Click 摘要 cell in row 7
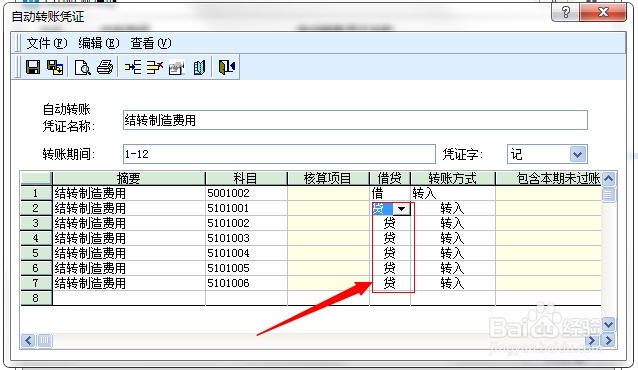 (129, 283)
